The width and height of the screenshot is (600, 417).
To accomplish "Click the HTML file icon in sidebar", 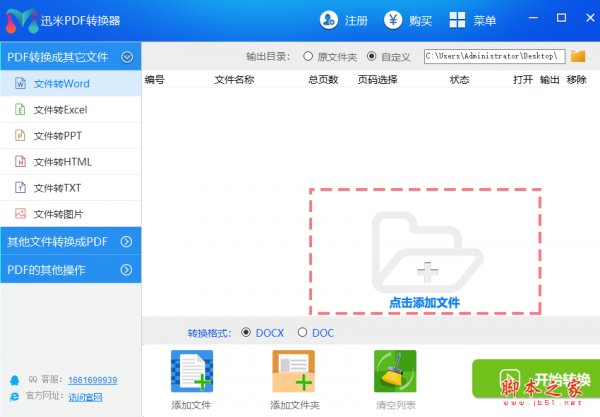I will coord(20,161).
